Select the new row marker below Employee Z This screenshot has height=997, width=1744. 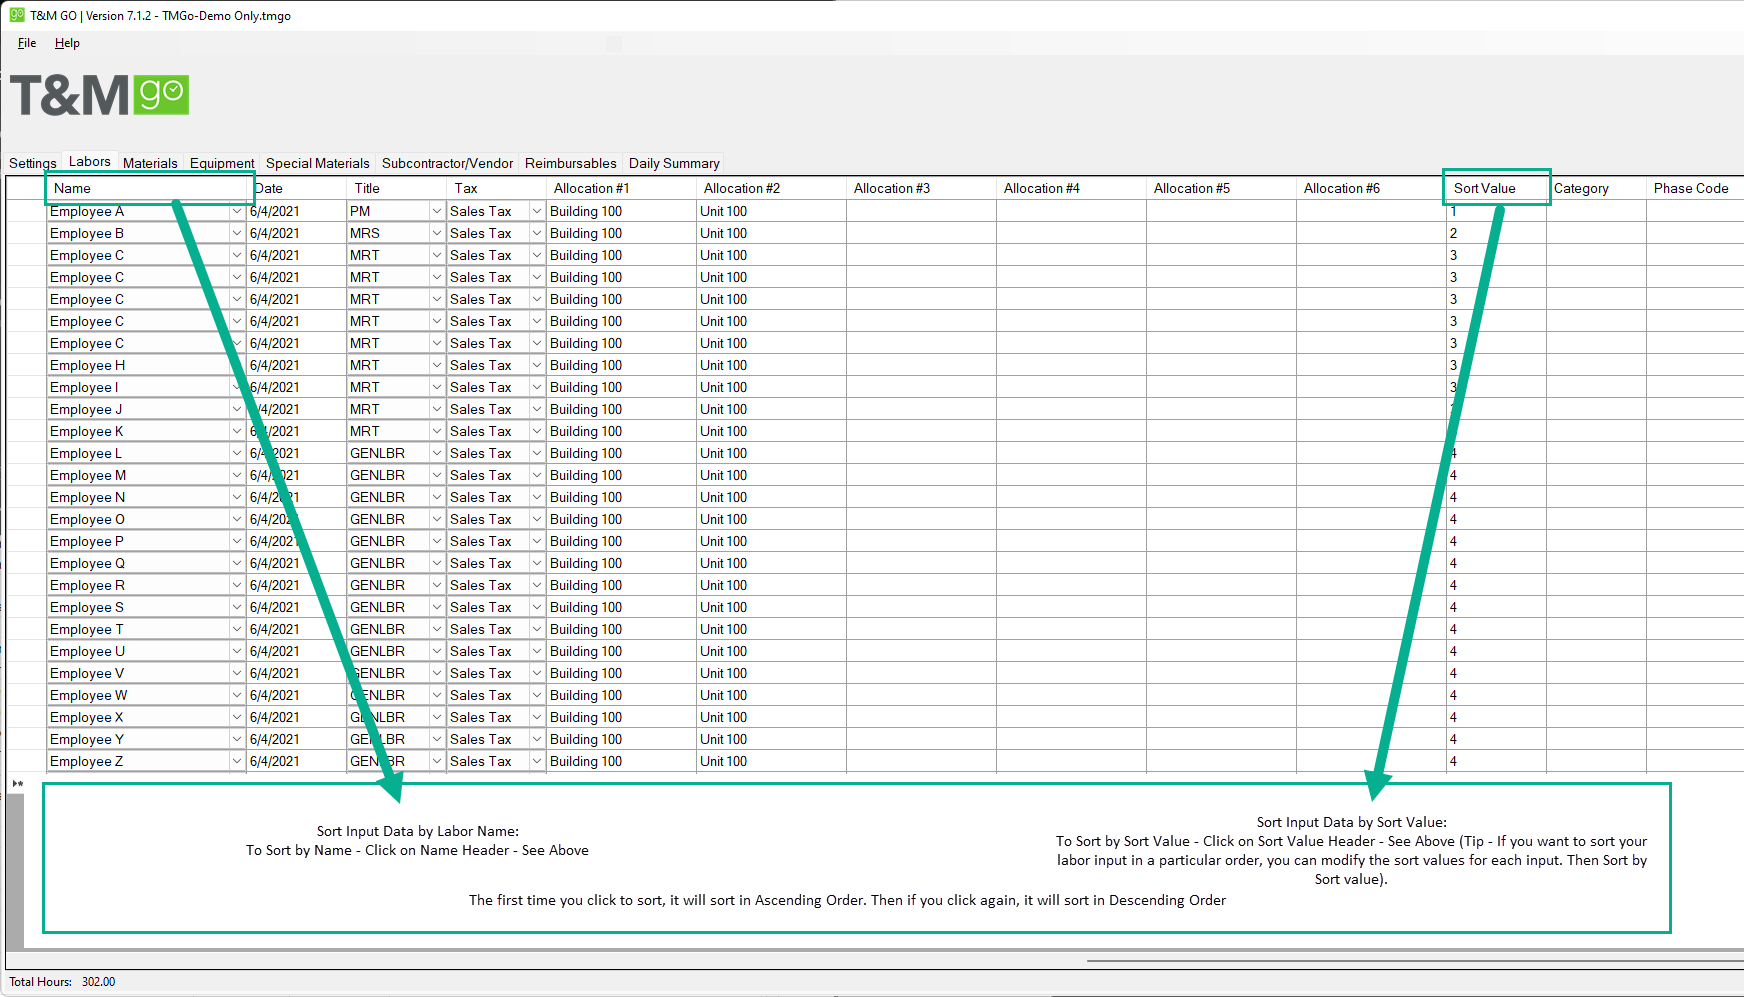(x=18, y=783)
